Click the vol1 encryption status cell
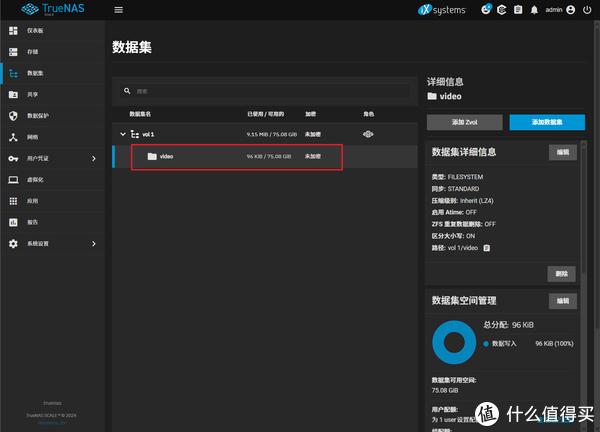600x432 pixels. click(x=313, y=134)
